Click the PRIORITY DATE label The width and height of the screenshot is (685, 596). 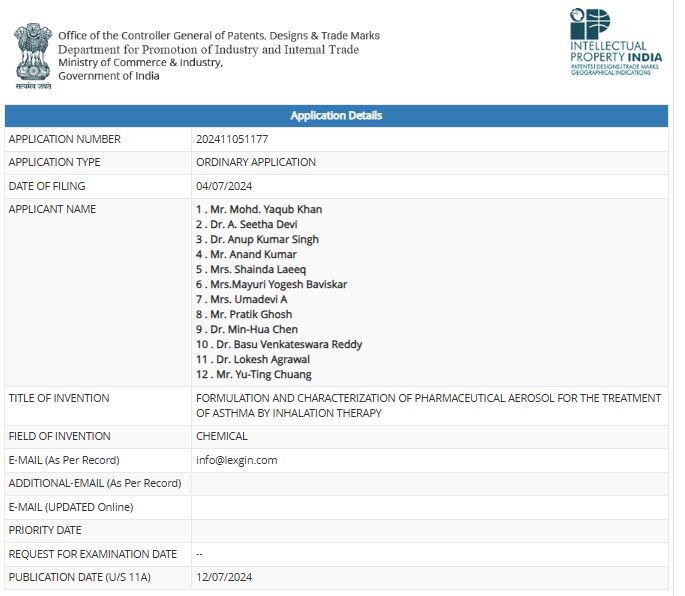click(x=45, y=530)
